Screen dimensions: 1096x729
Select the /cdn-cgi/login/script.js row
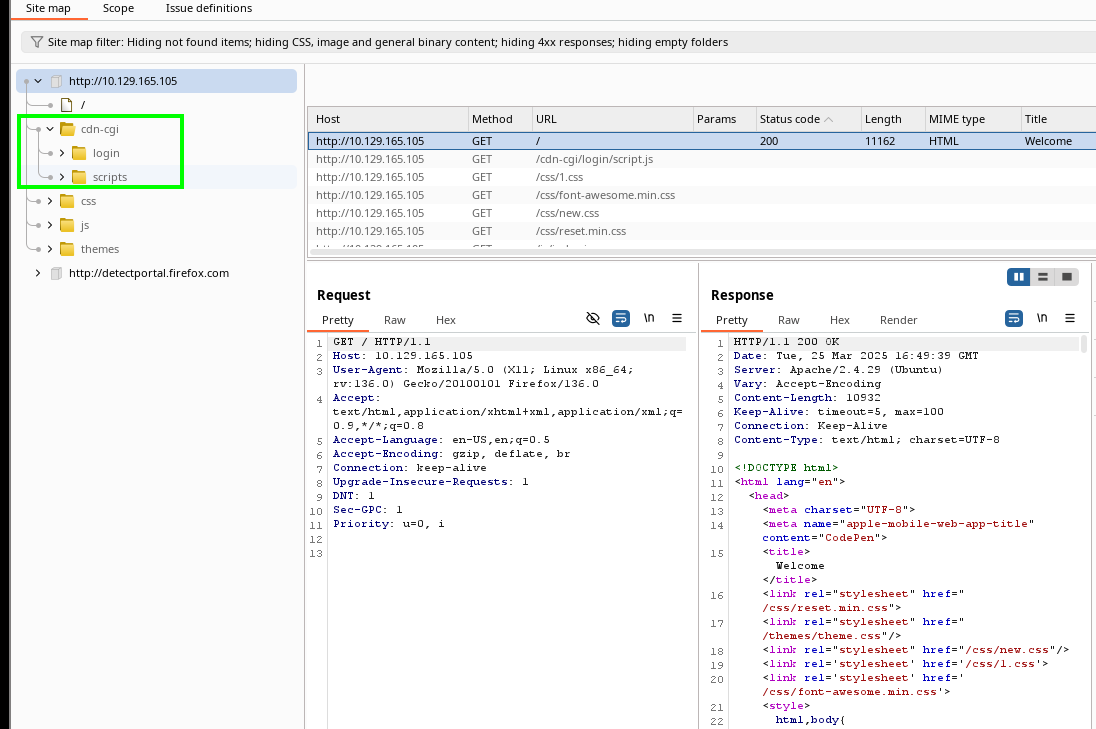[x=702, y=159]
